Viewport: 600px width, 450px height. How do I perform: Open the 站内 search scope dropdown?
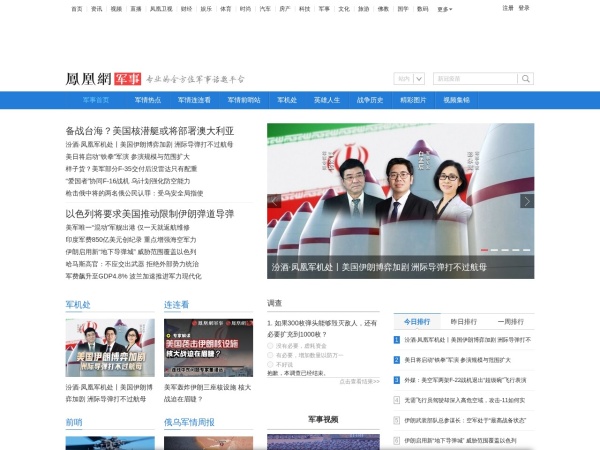click(403, 78)
